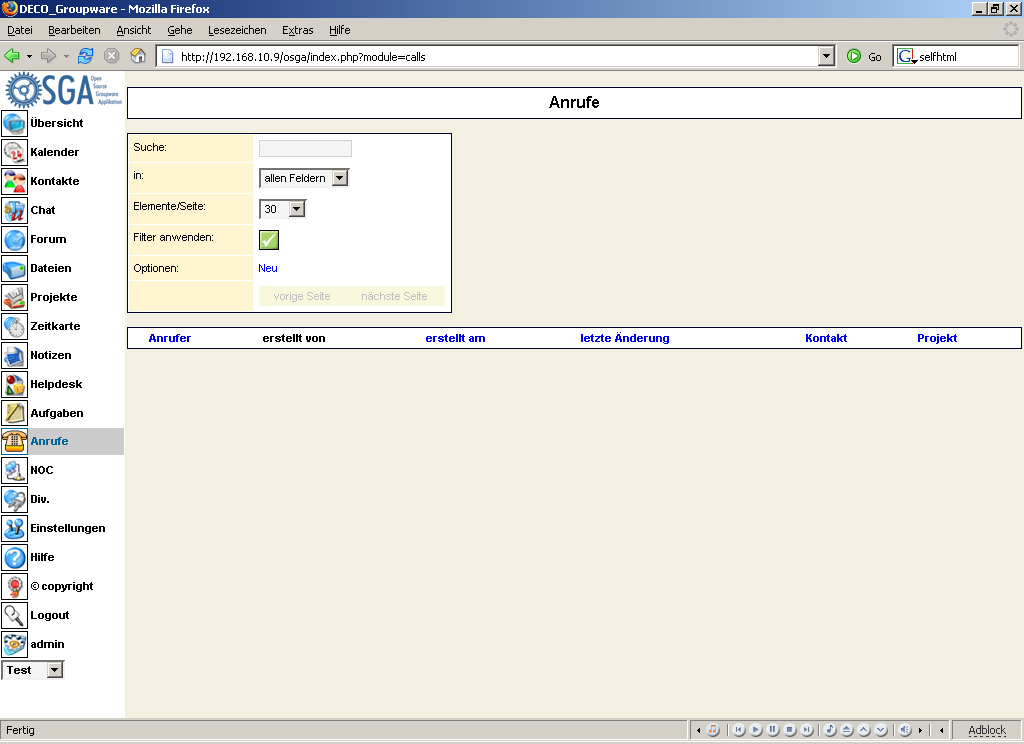Click the Logout magnifier icon
The width and height of the screenshot is (1024, 744).
(x=14, y=615)
